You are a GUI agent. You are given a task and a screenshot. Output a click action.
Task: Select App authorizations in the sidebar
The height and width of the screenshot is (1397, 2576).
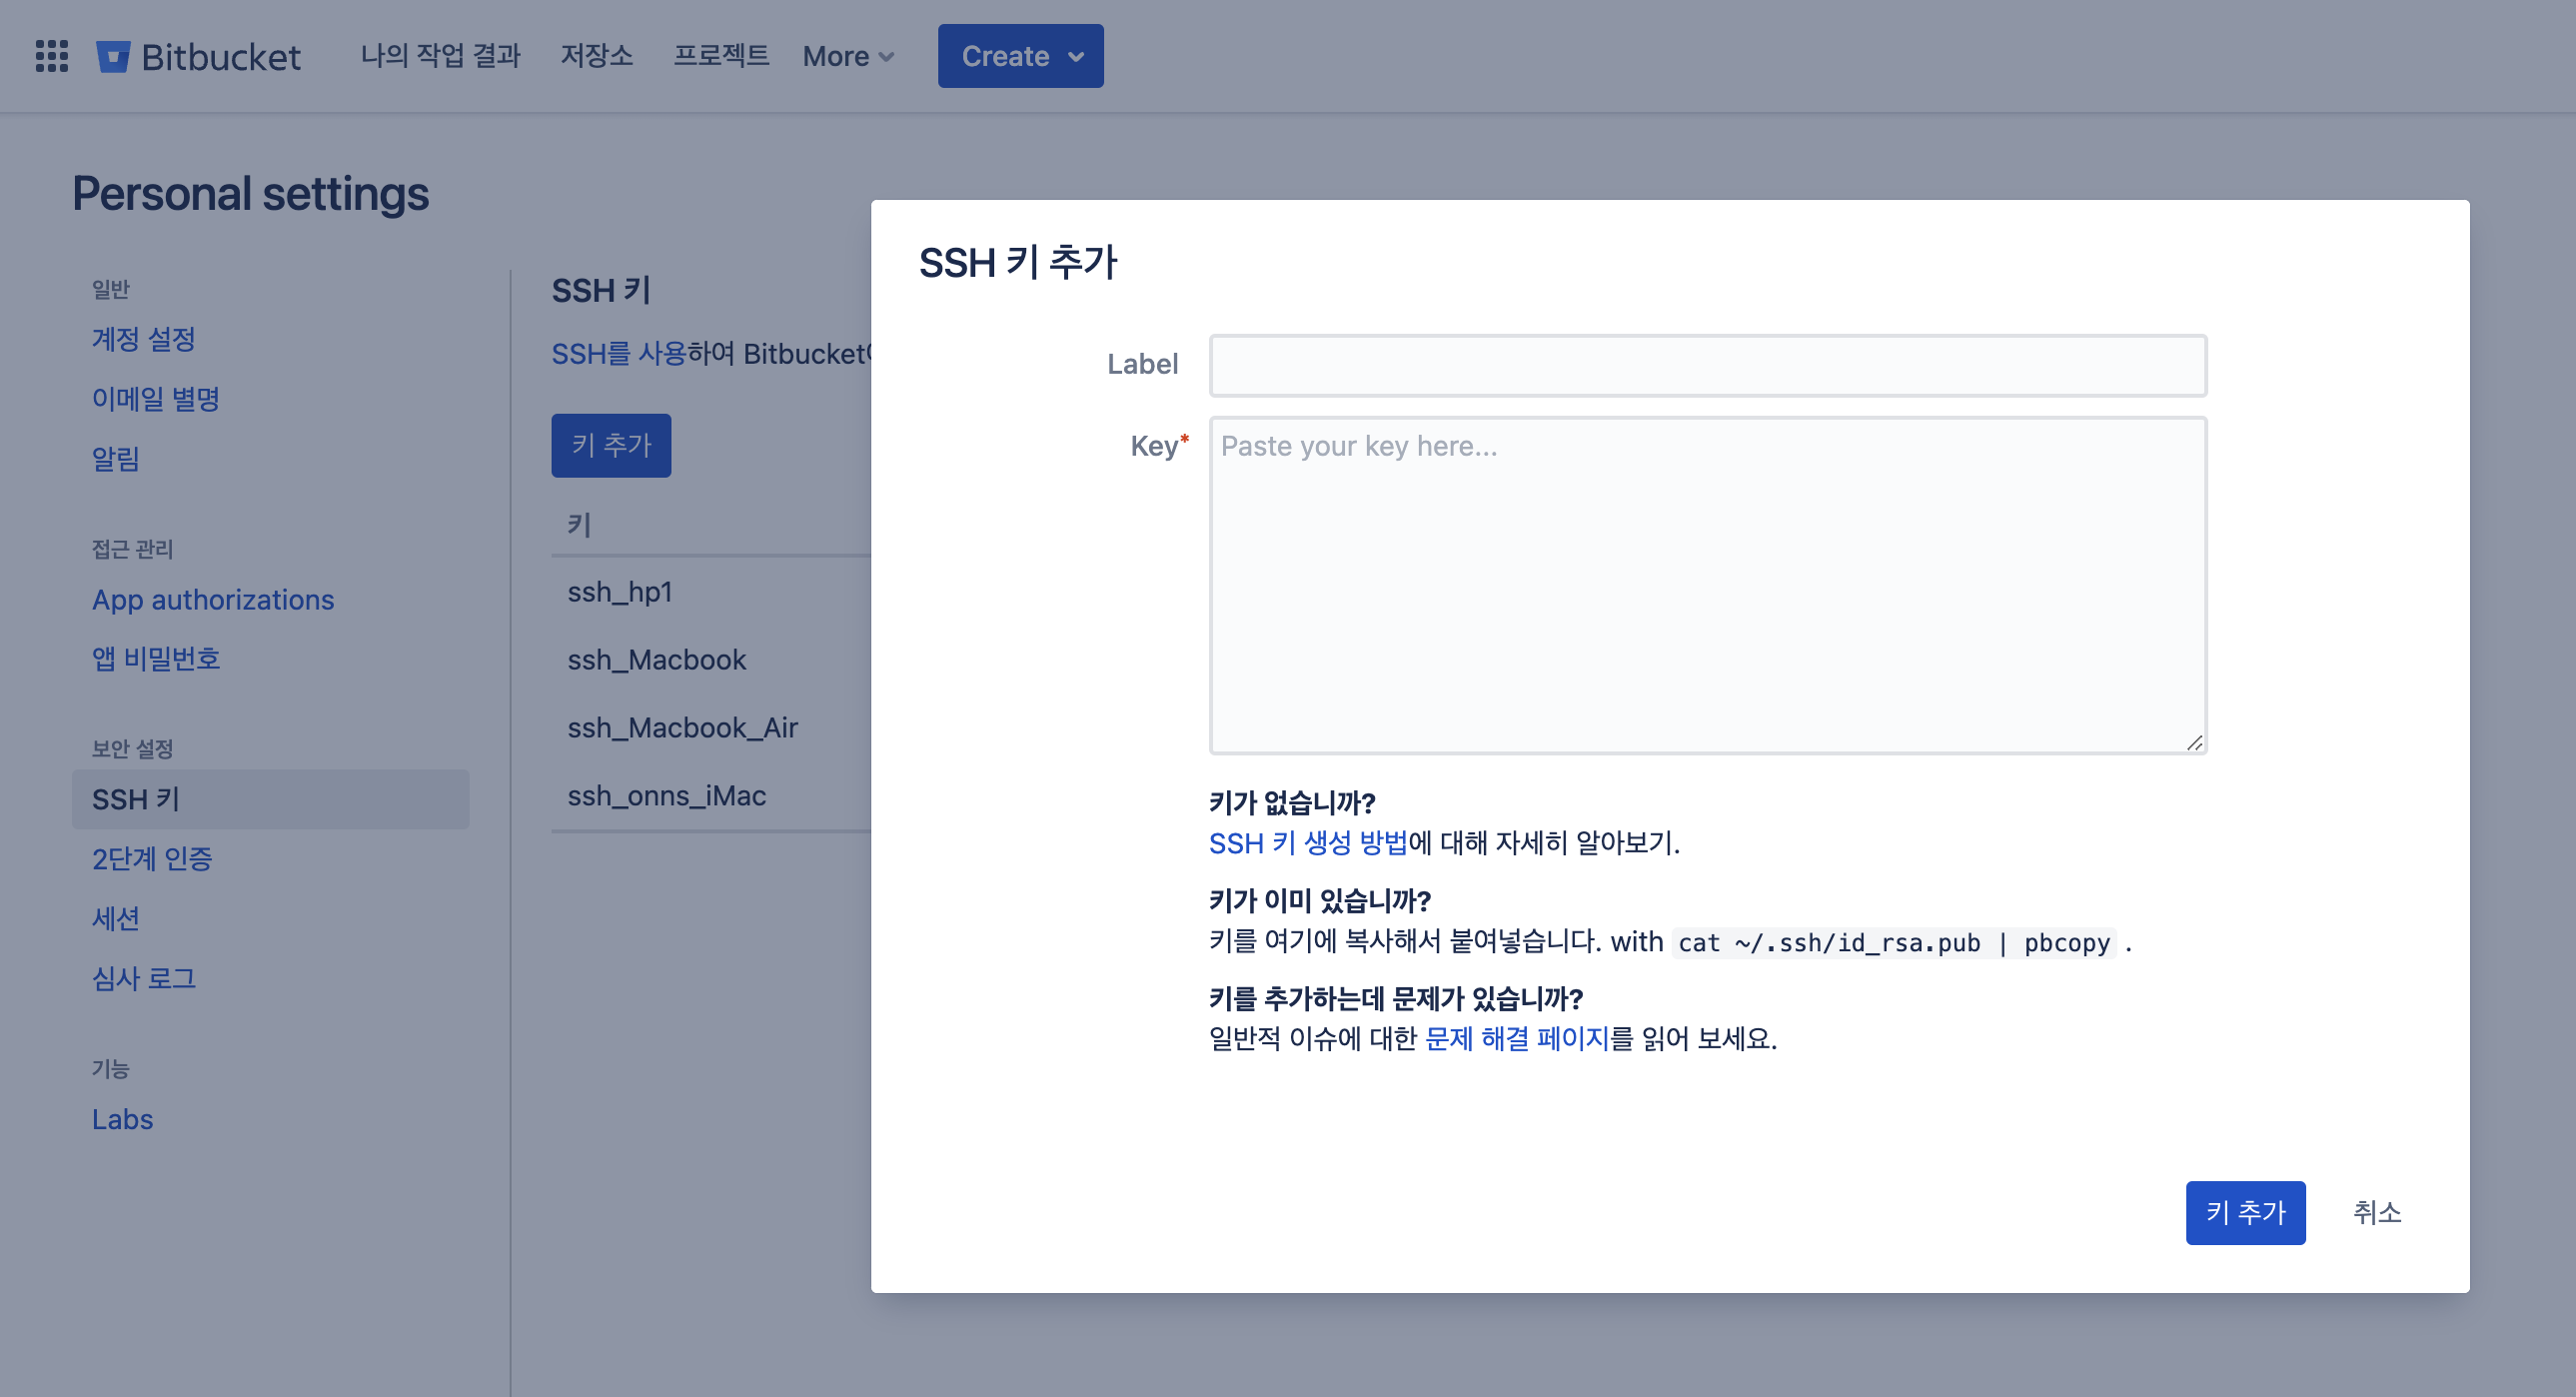click(x=213, y=599)
